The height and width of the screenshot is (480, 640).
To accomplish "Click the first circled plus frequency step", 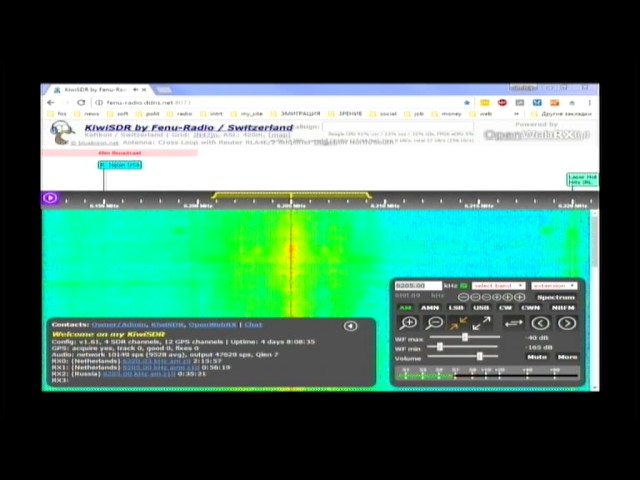I will pos(497,297).
